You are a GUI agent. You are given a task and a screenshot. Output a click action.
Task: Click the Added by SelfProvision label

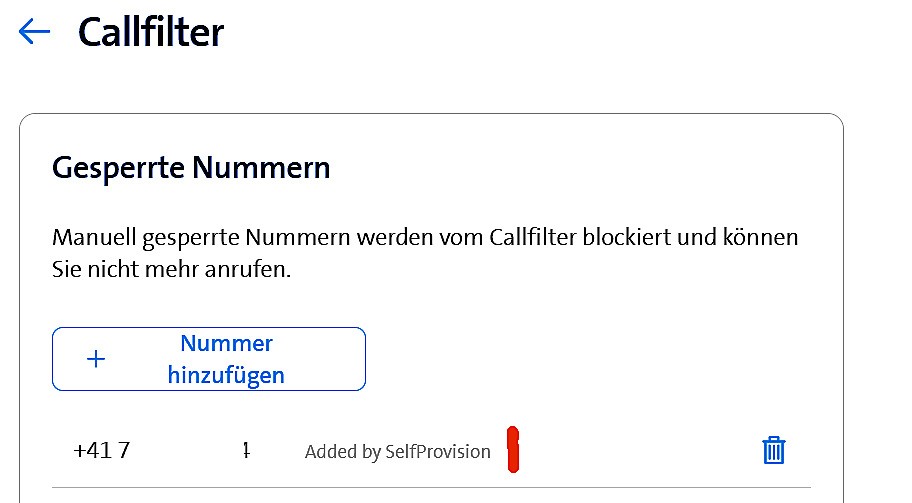click(397, 451)
